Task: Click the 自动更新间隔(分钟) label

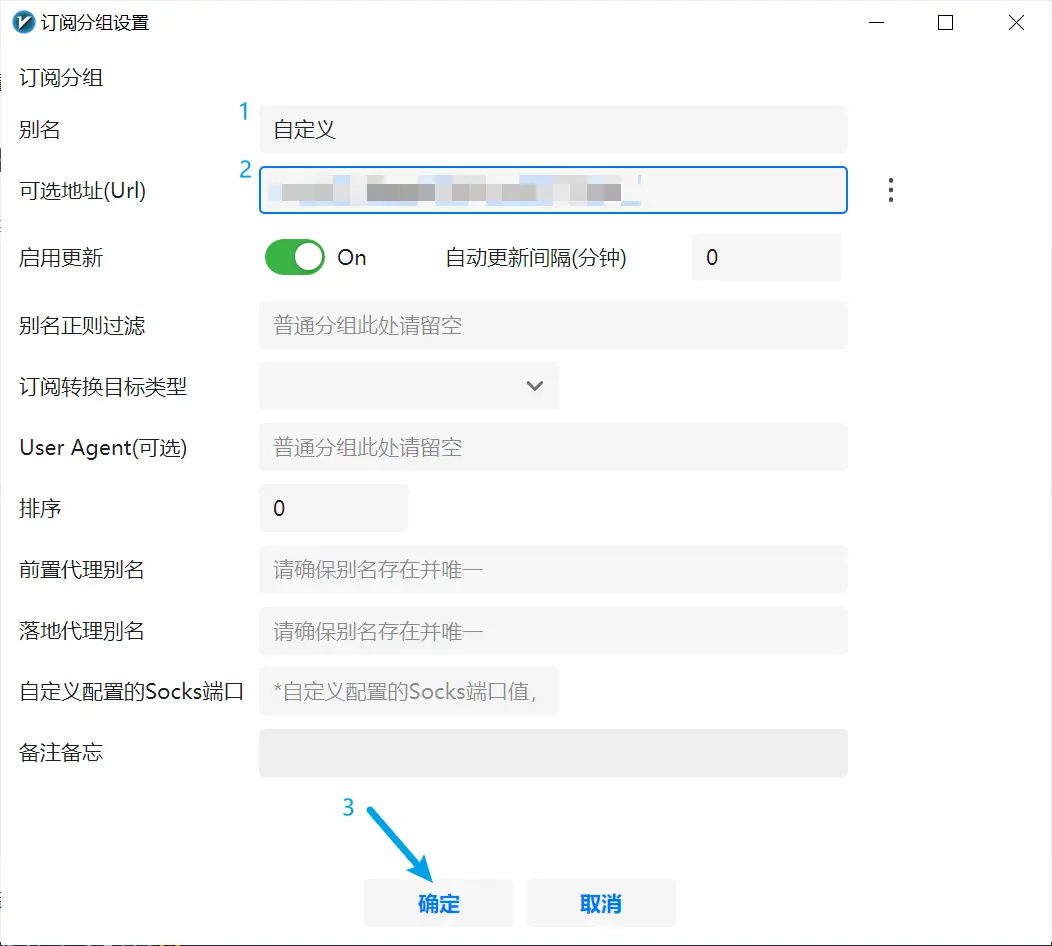Action: click(x=535, y=258)
